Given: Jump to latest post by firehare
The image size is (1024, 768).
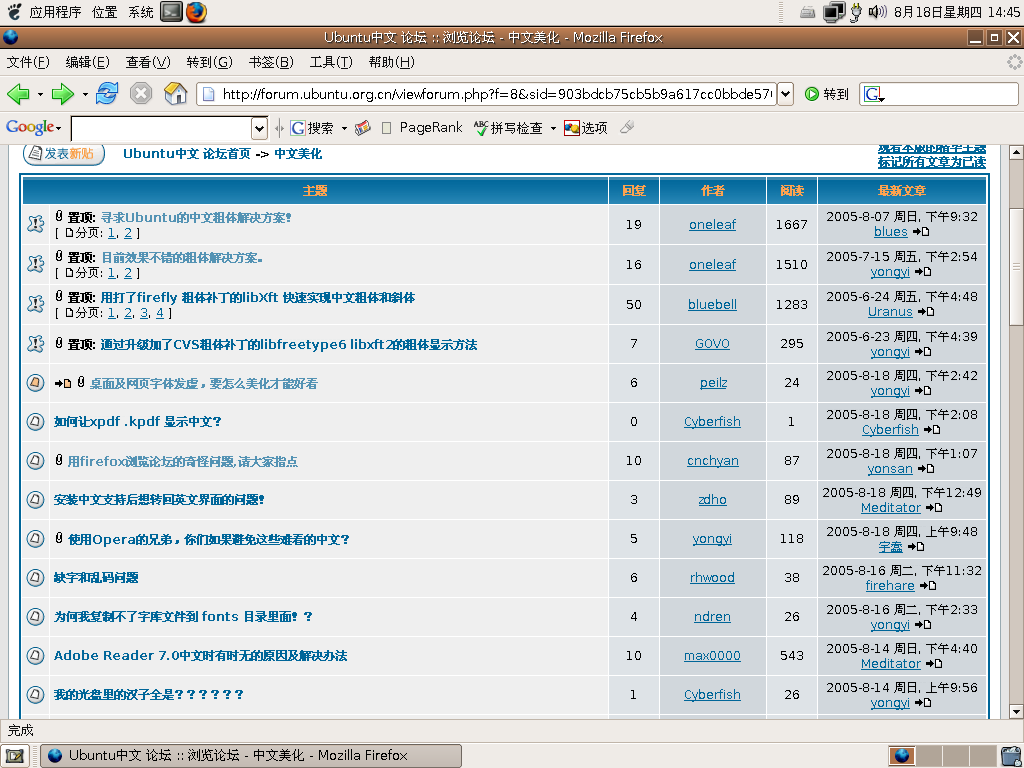Looking at the screenshot, I should pos(927,586).
